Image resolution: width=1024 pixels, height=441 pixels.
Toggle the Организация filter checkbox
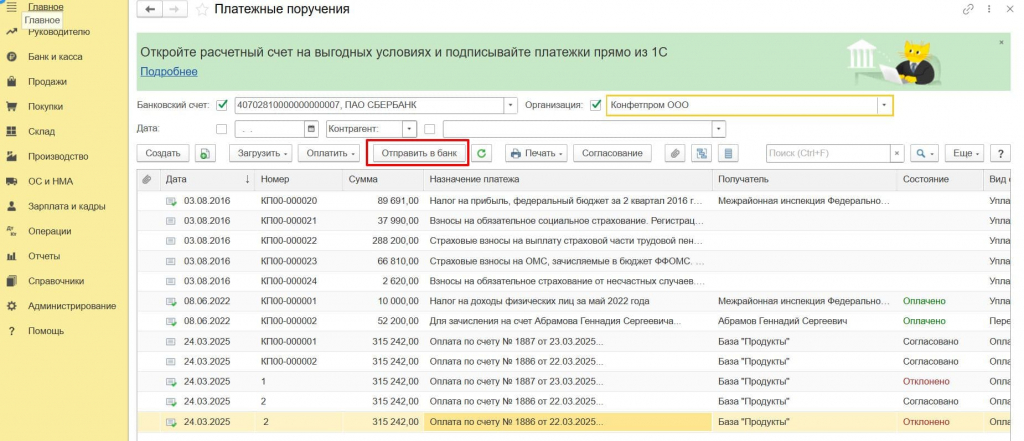click(x=596, y=105)
